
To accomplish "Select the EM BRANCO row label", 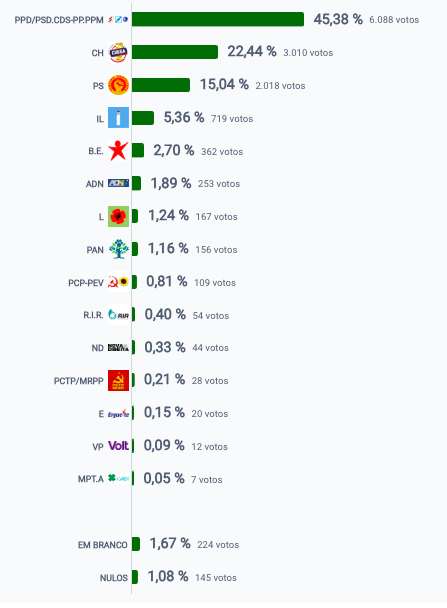I will 103,545.
